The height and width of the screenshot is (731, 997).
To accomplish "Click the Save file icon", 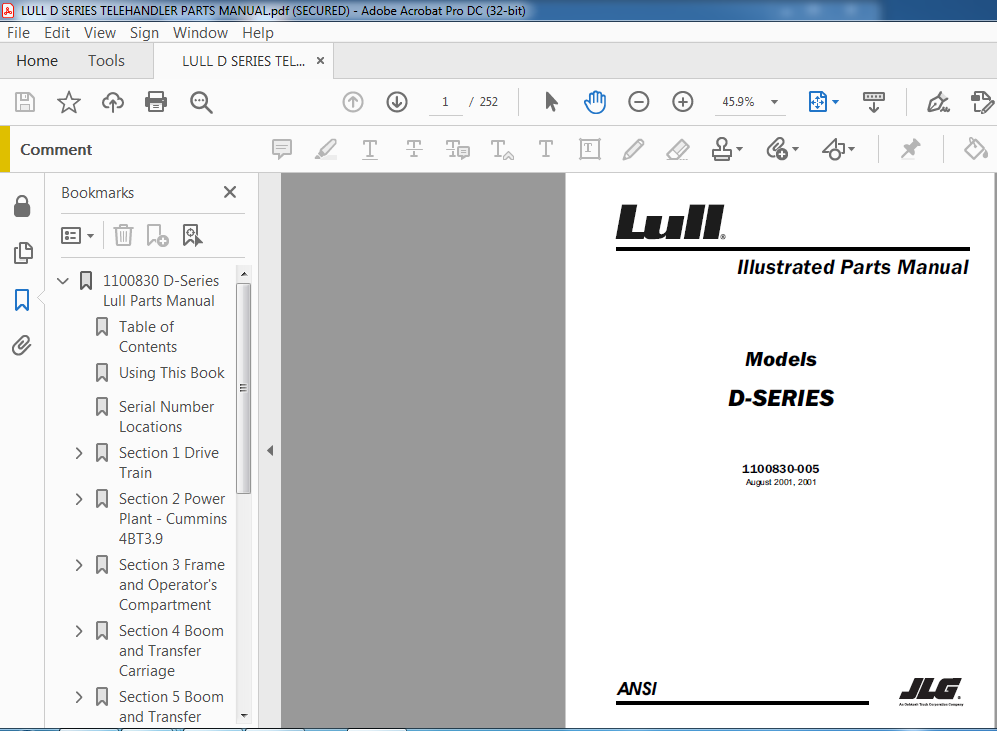I will pos(25,102).
